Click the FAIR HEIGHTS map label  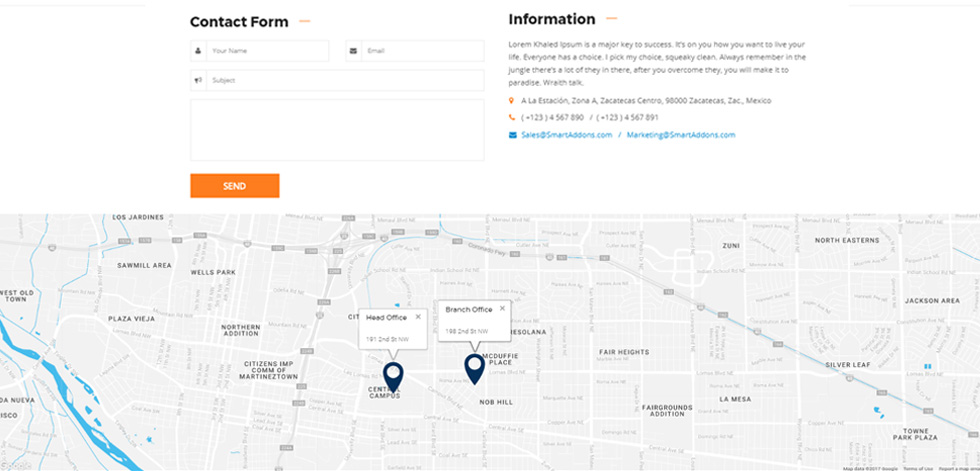coord(624,352)
